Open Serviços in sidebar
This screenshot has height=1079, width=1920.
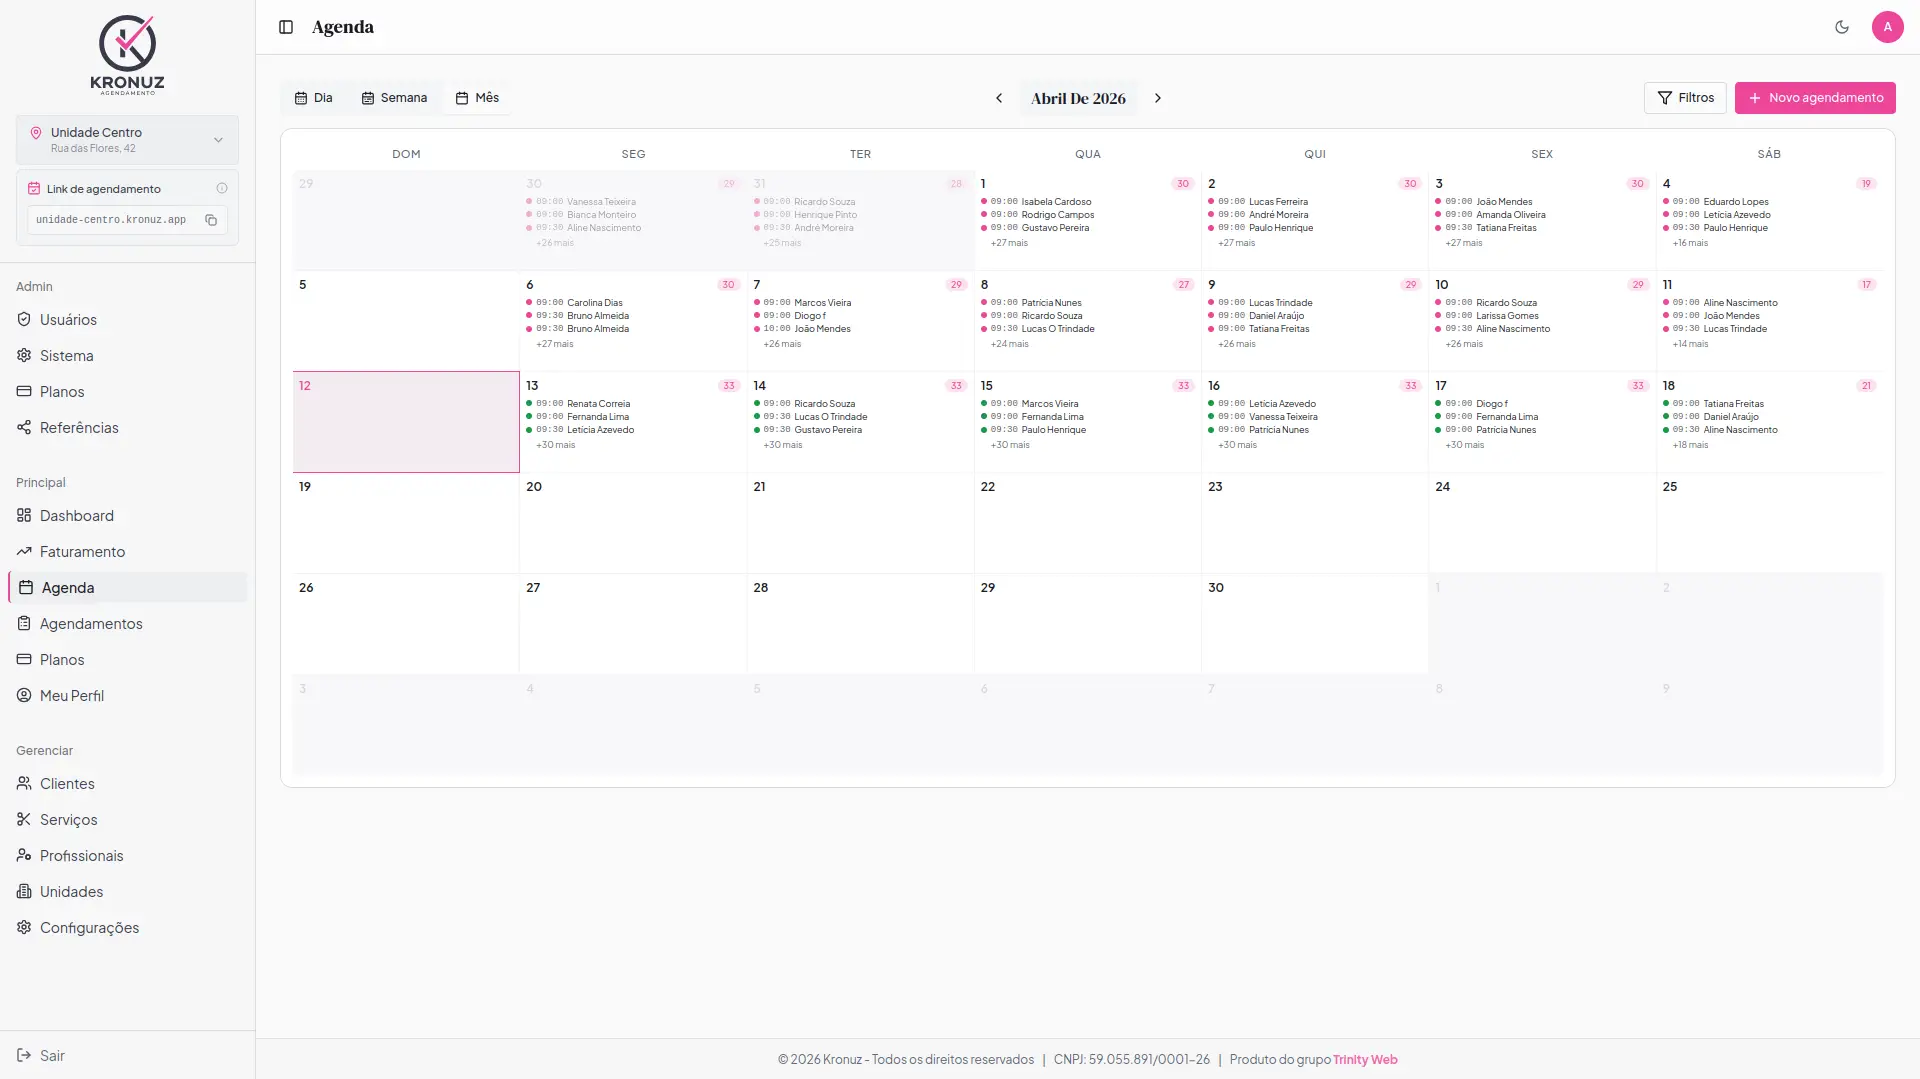(68, 820)
